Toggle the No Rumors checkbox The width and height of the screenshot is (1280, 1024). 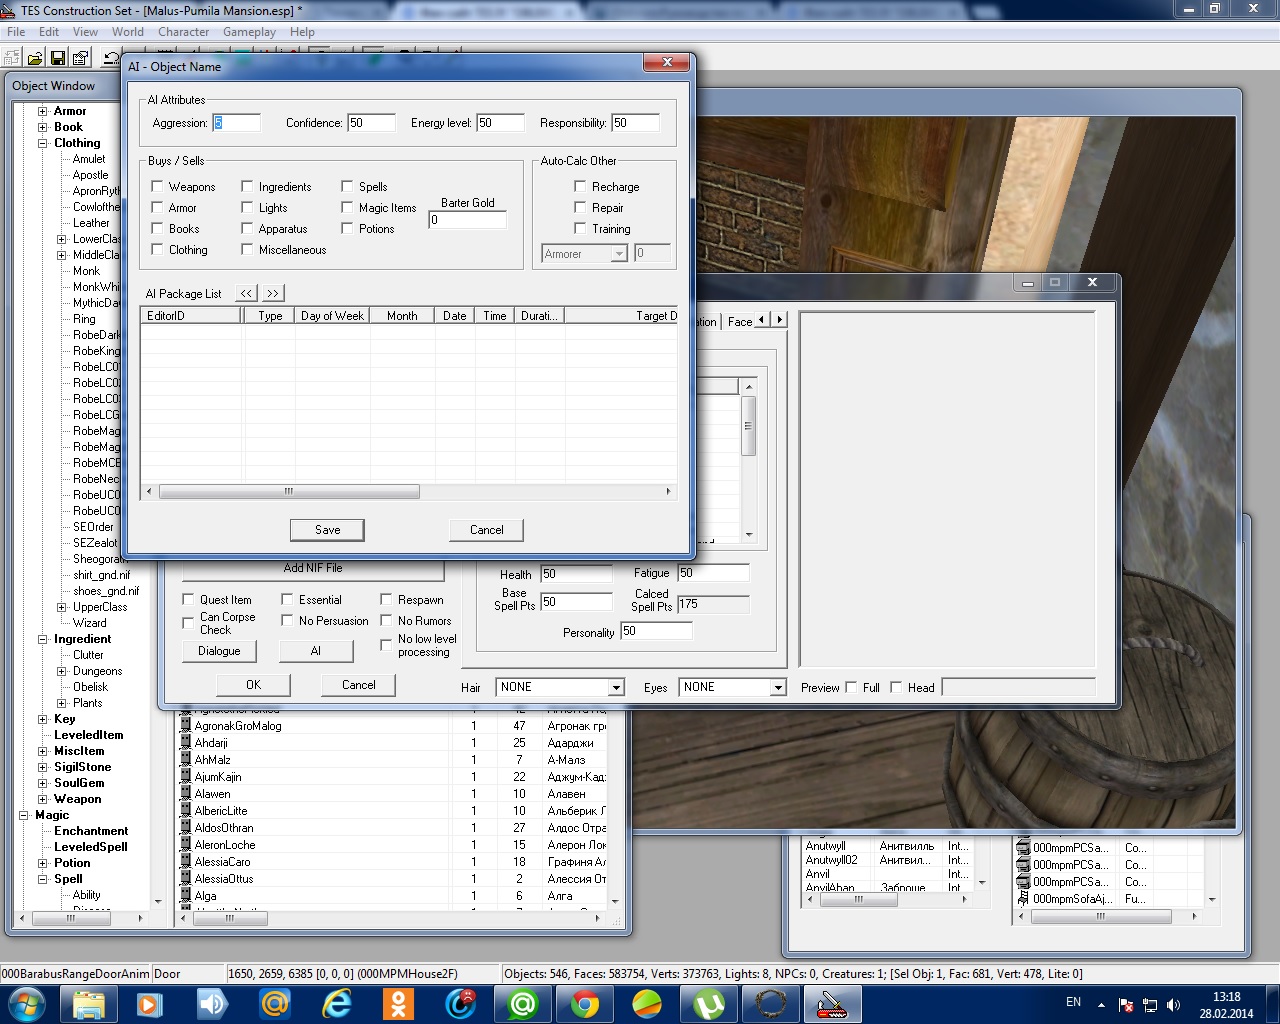point(386,620)
